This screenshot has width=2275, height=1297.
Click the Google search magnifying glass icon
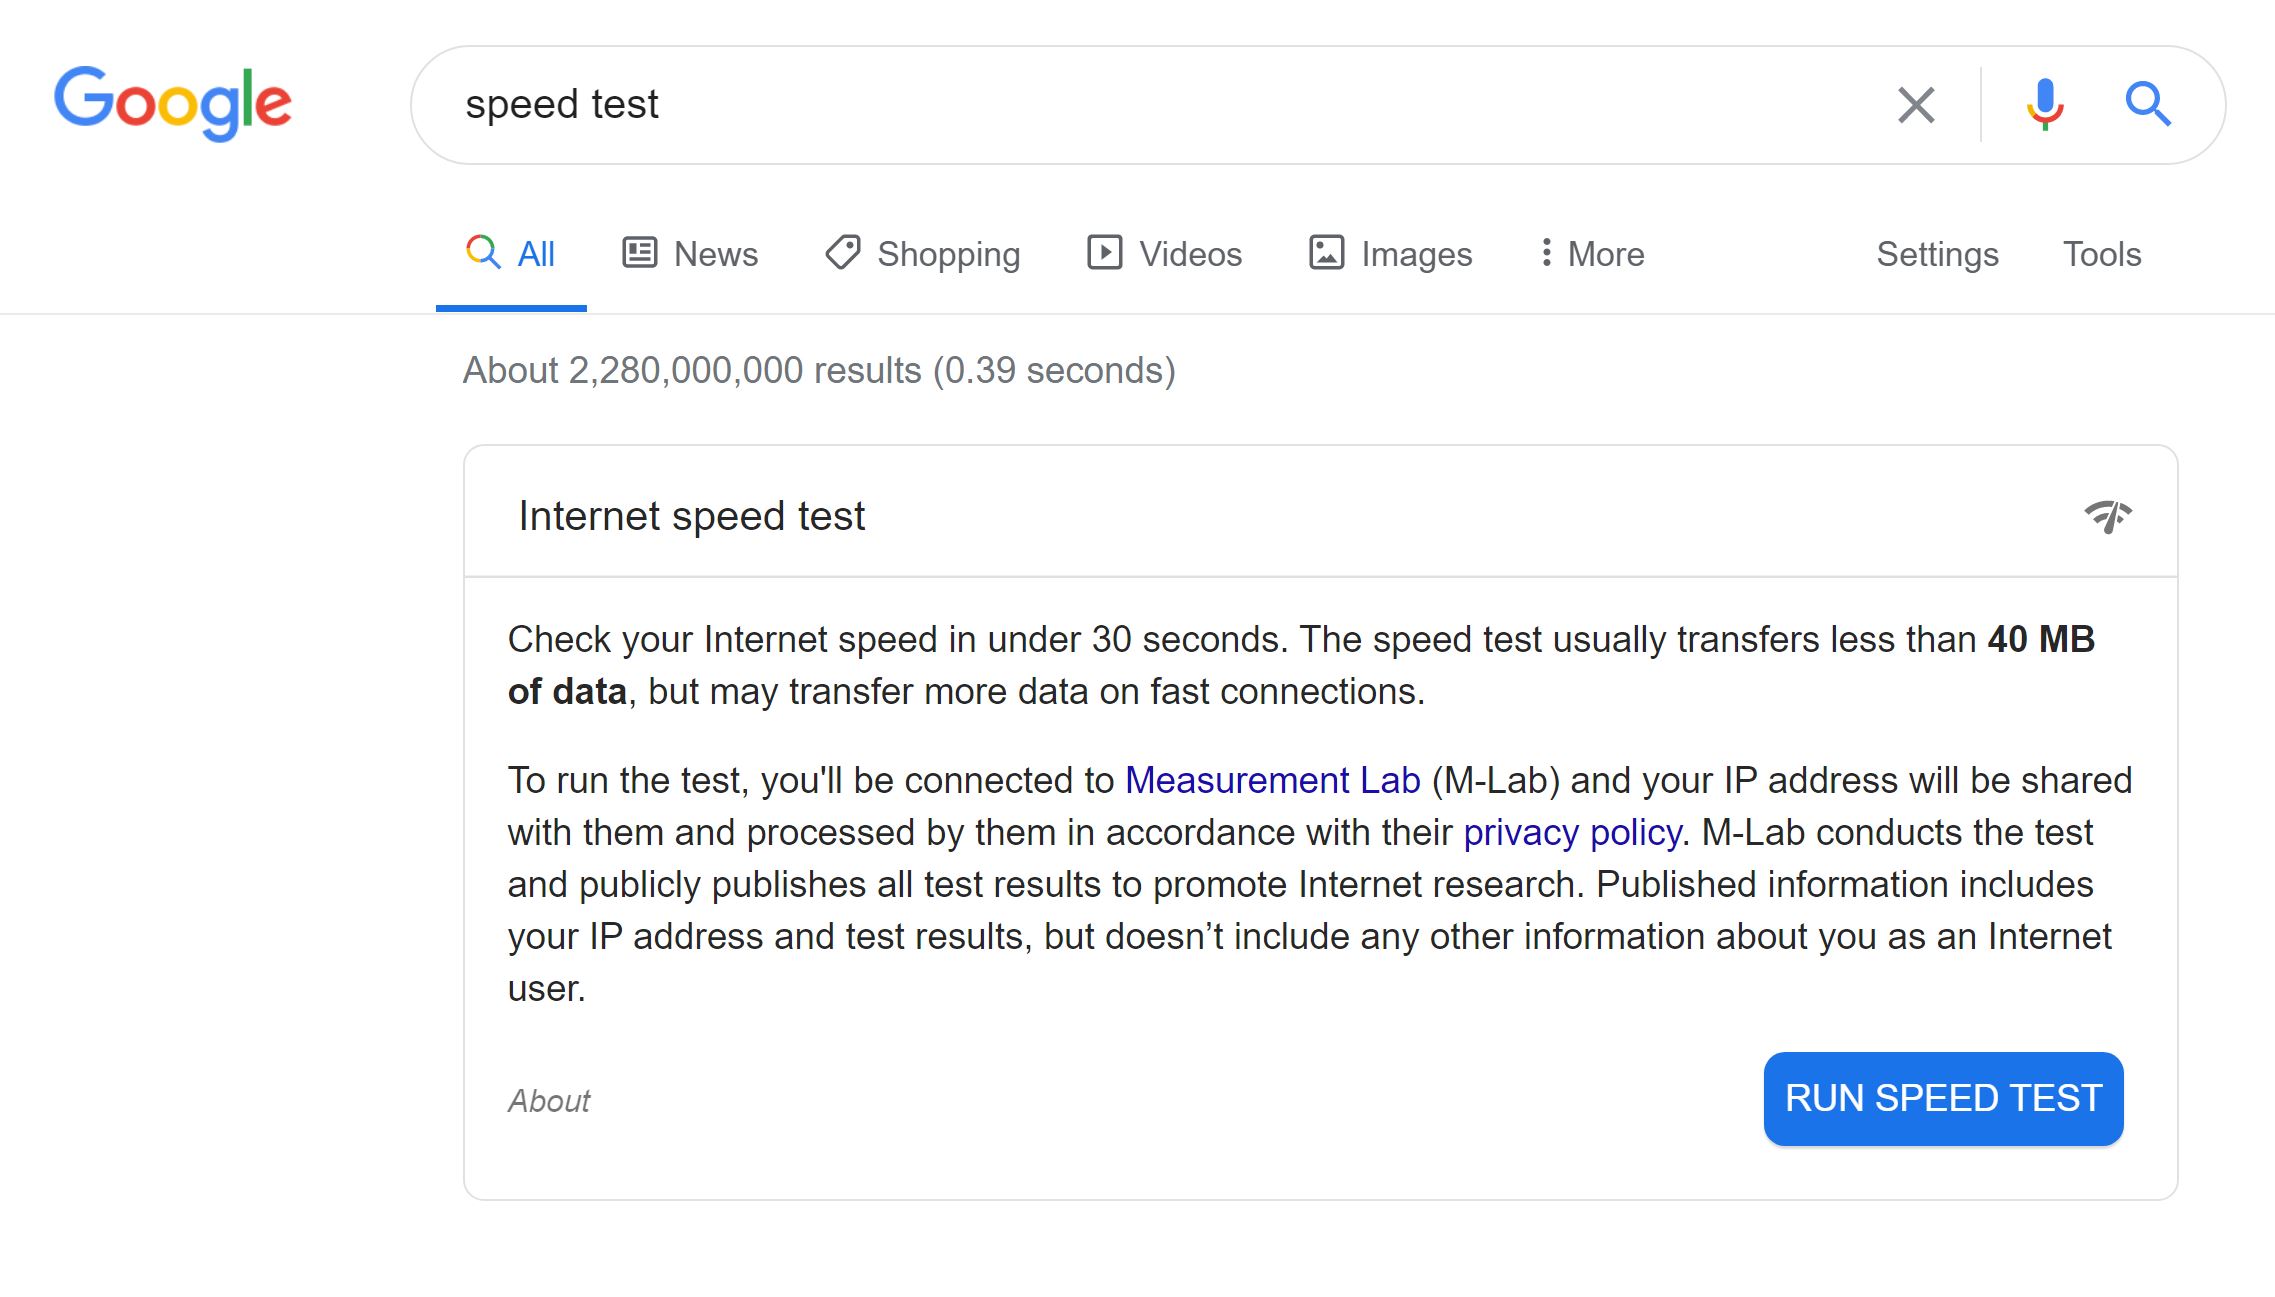click(2148, 105)
